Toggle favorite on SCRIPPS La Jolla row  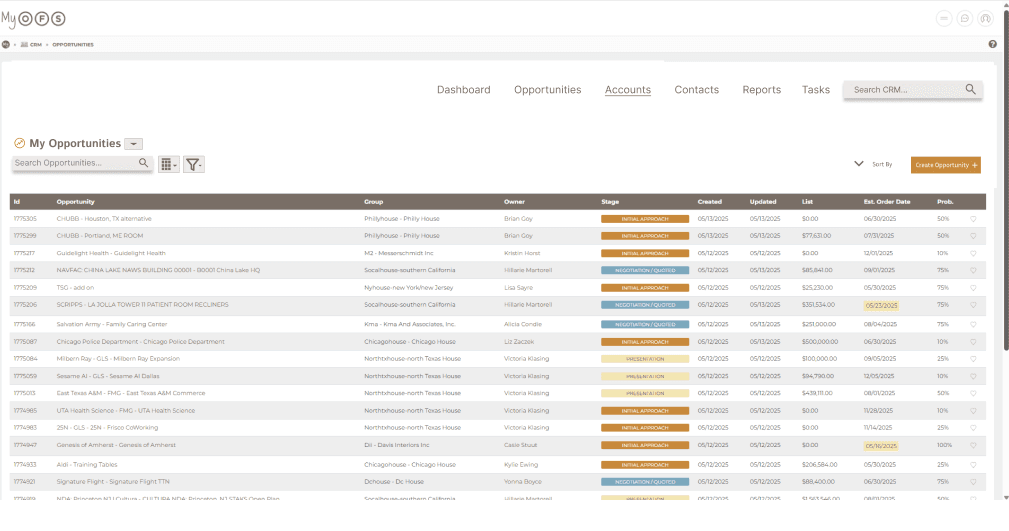pyautogui.click(x=973, y=305)
